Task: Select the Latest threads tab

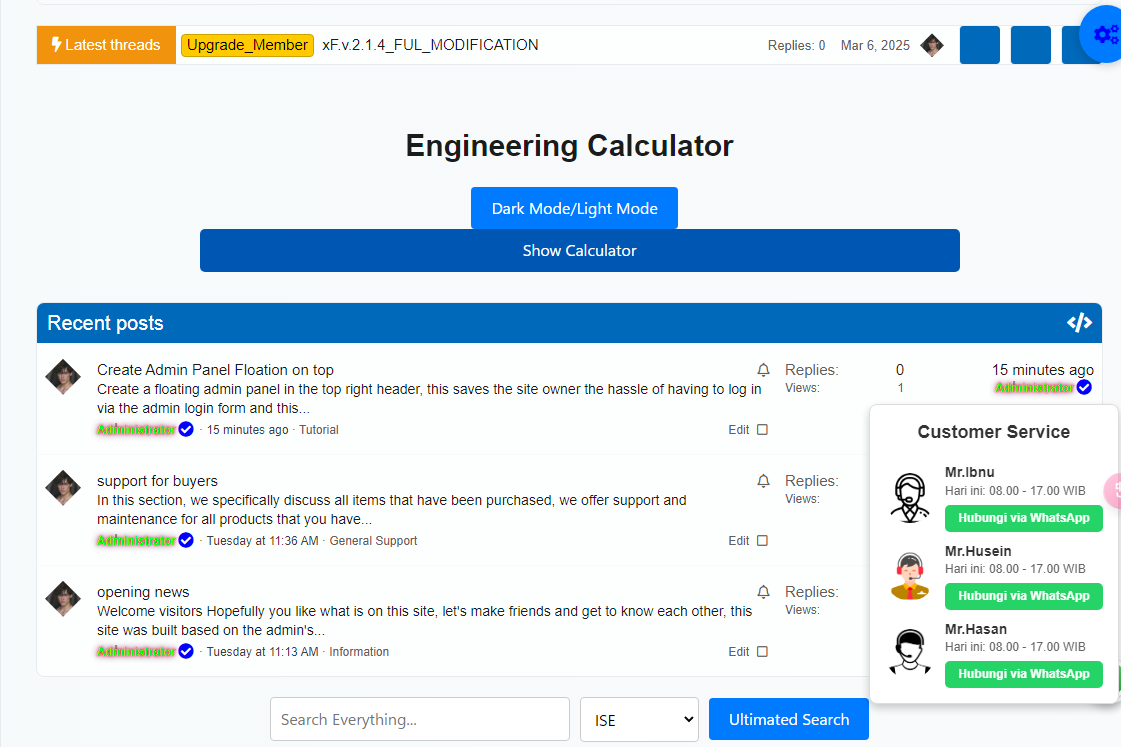Action: coord(106,45)
